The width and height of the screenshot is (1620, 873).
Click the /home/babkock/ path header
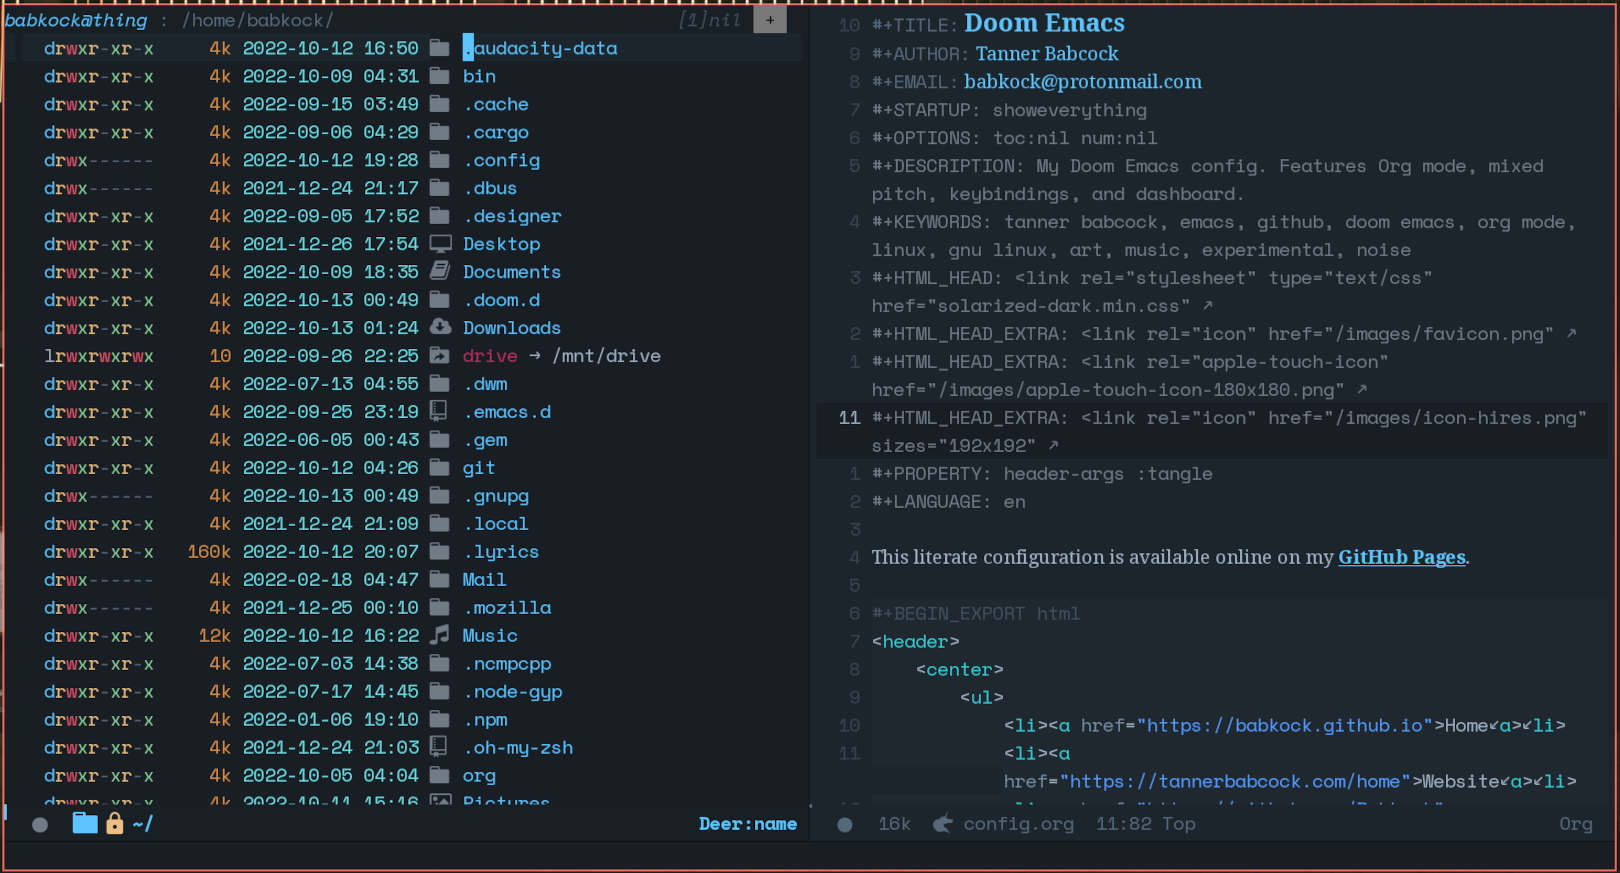click(x=258, y=20)
